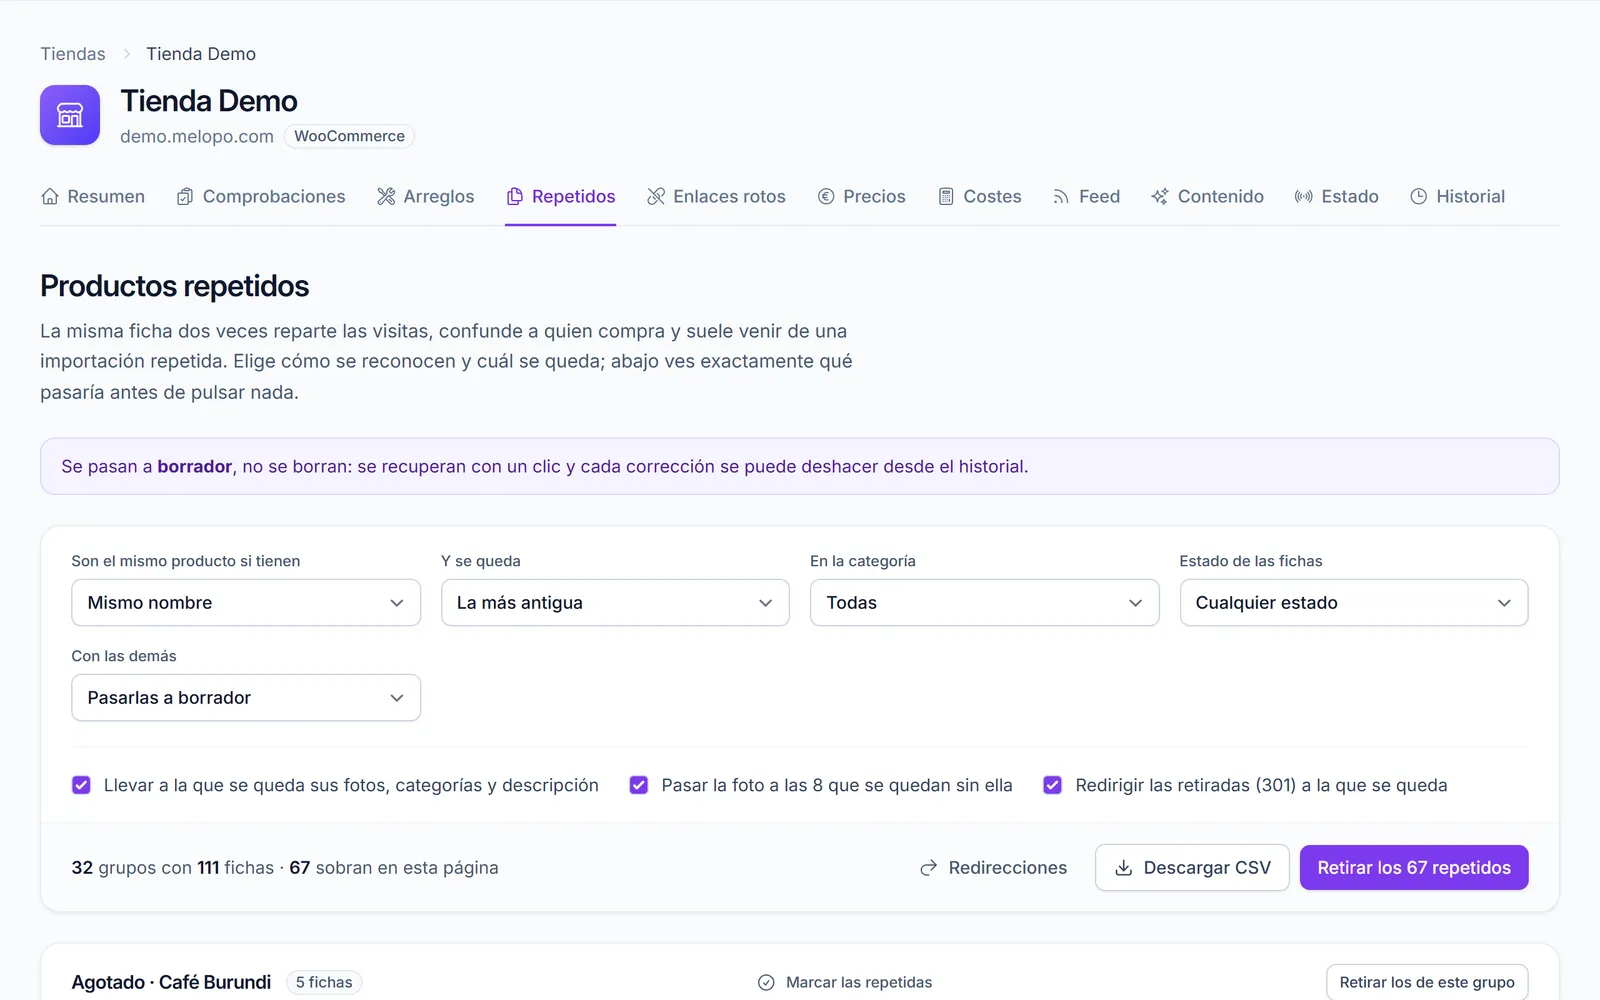Open the Mismo nombre dropdown

coord(246,603)
